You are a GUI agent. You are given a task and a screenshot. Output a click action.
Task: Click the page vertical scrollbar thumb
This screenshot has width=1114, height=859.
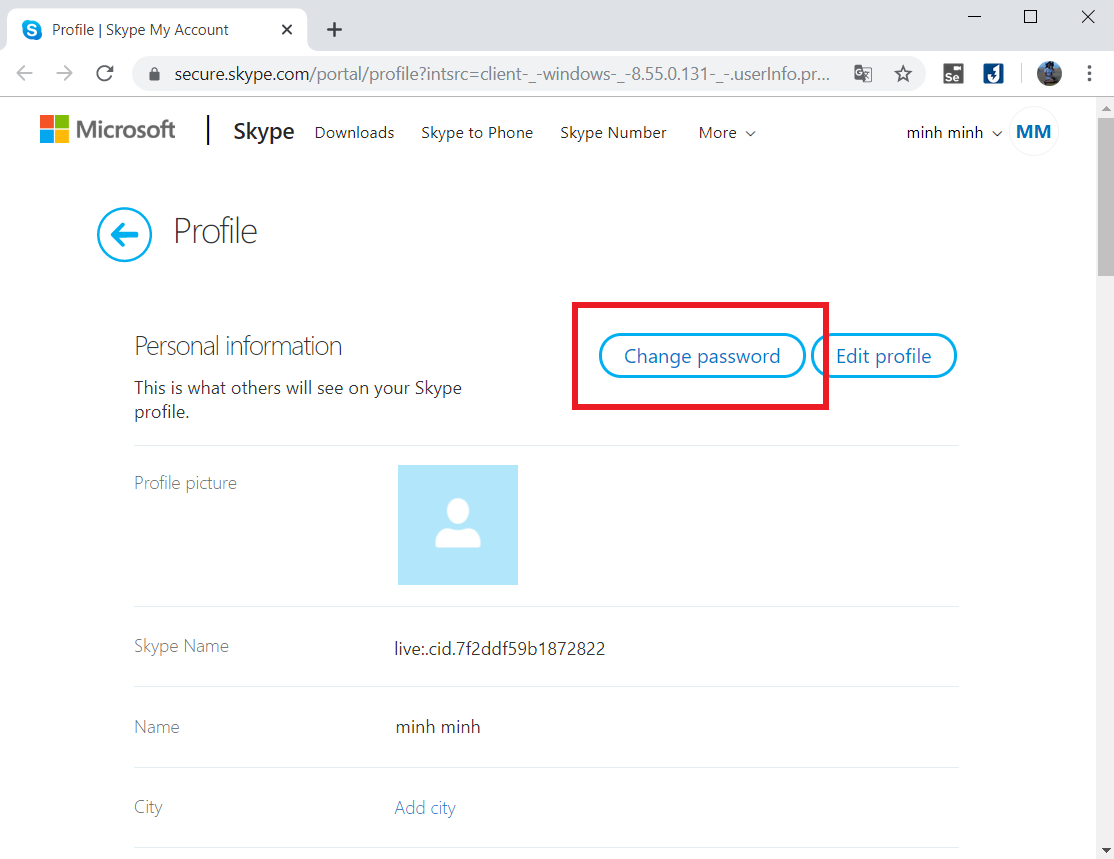(1105, 197)
